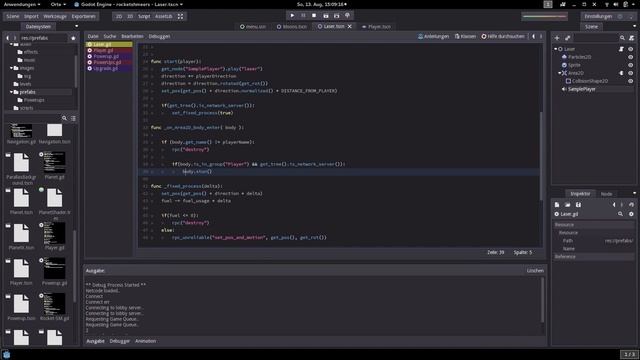Viewport: 640px width, 360px height.
Task: Switch to the Node tab beside Inspektor
Action: 606,194
